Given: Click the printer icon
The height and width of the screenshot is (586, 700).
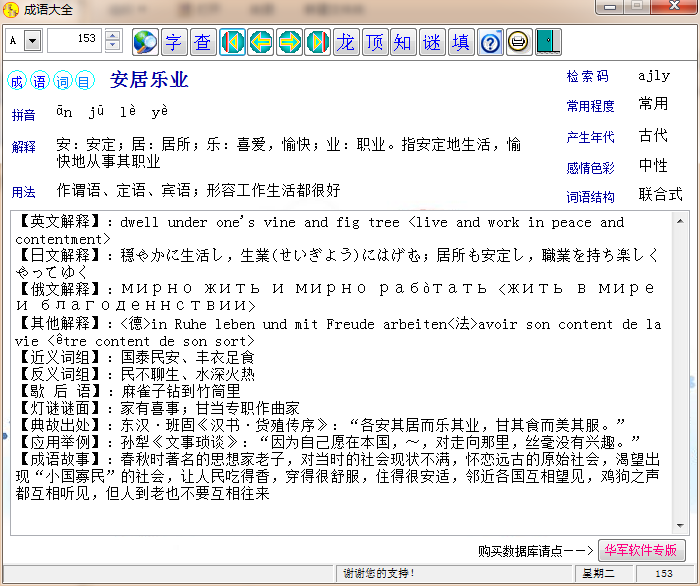Looking at the screenshot, I should 519,42.
